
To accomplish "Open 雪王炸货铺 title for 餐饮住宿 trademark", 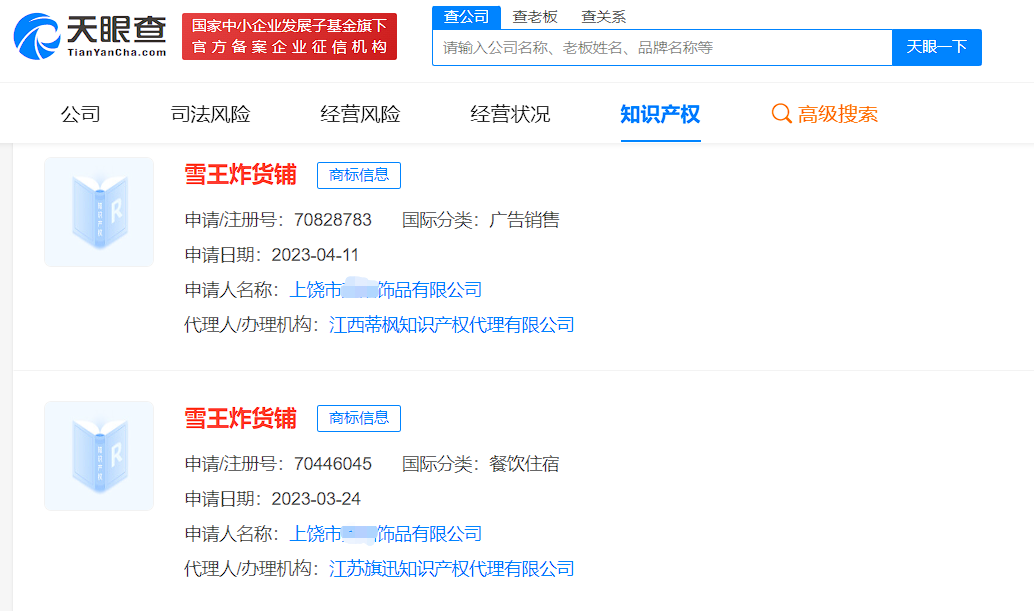I will [x=241, y=419].
